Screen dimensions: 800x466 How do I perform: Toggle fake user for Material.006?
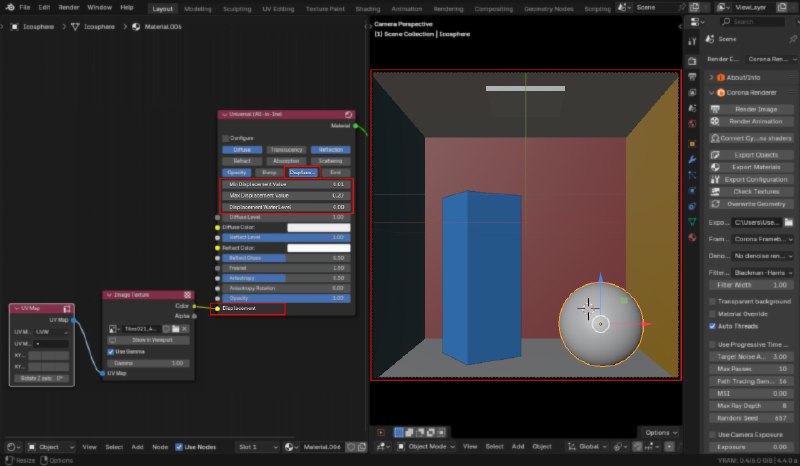[x=351, y=447]
